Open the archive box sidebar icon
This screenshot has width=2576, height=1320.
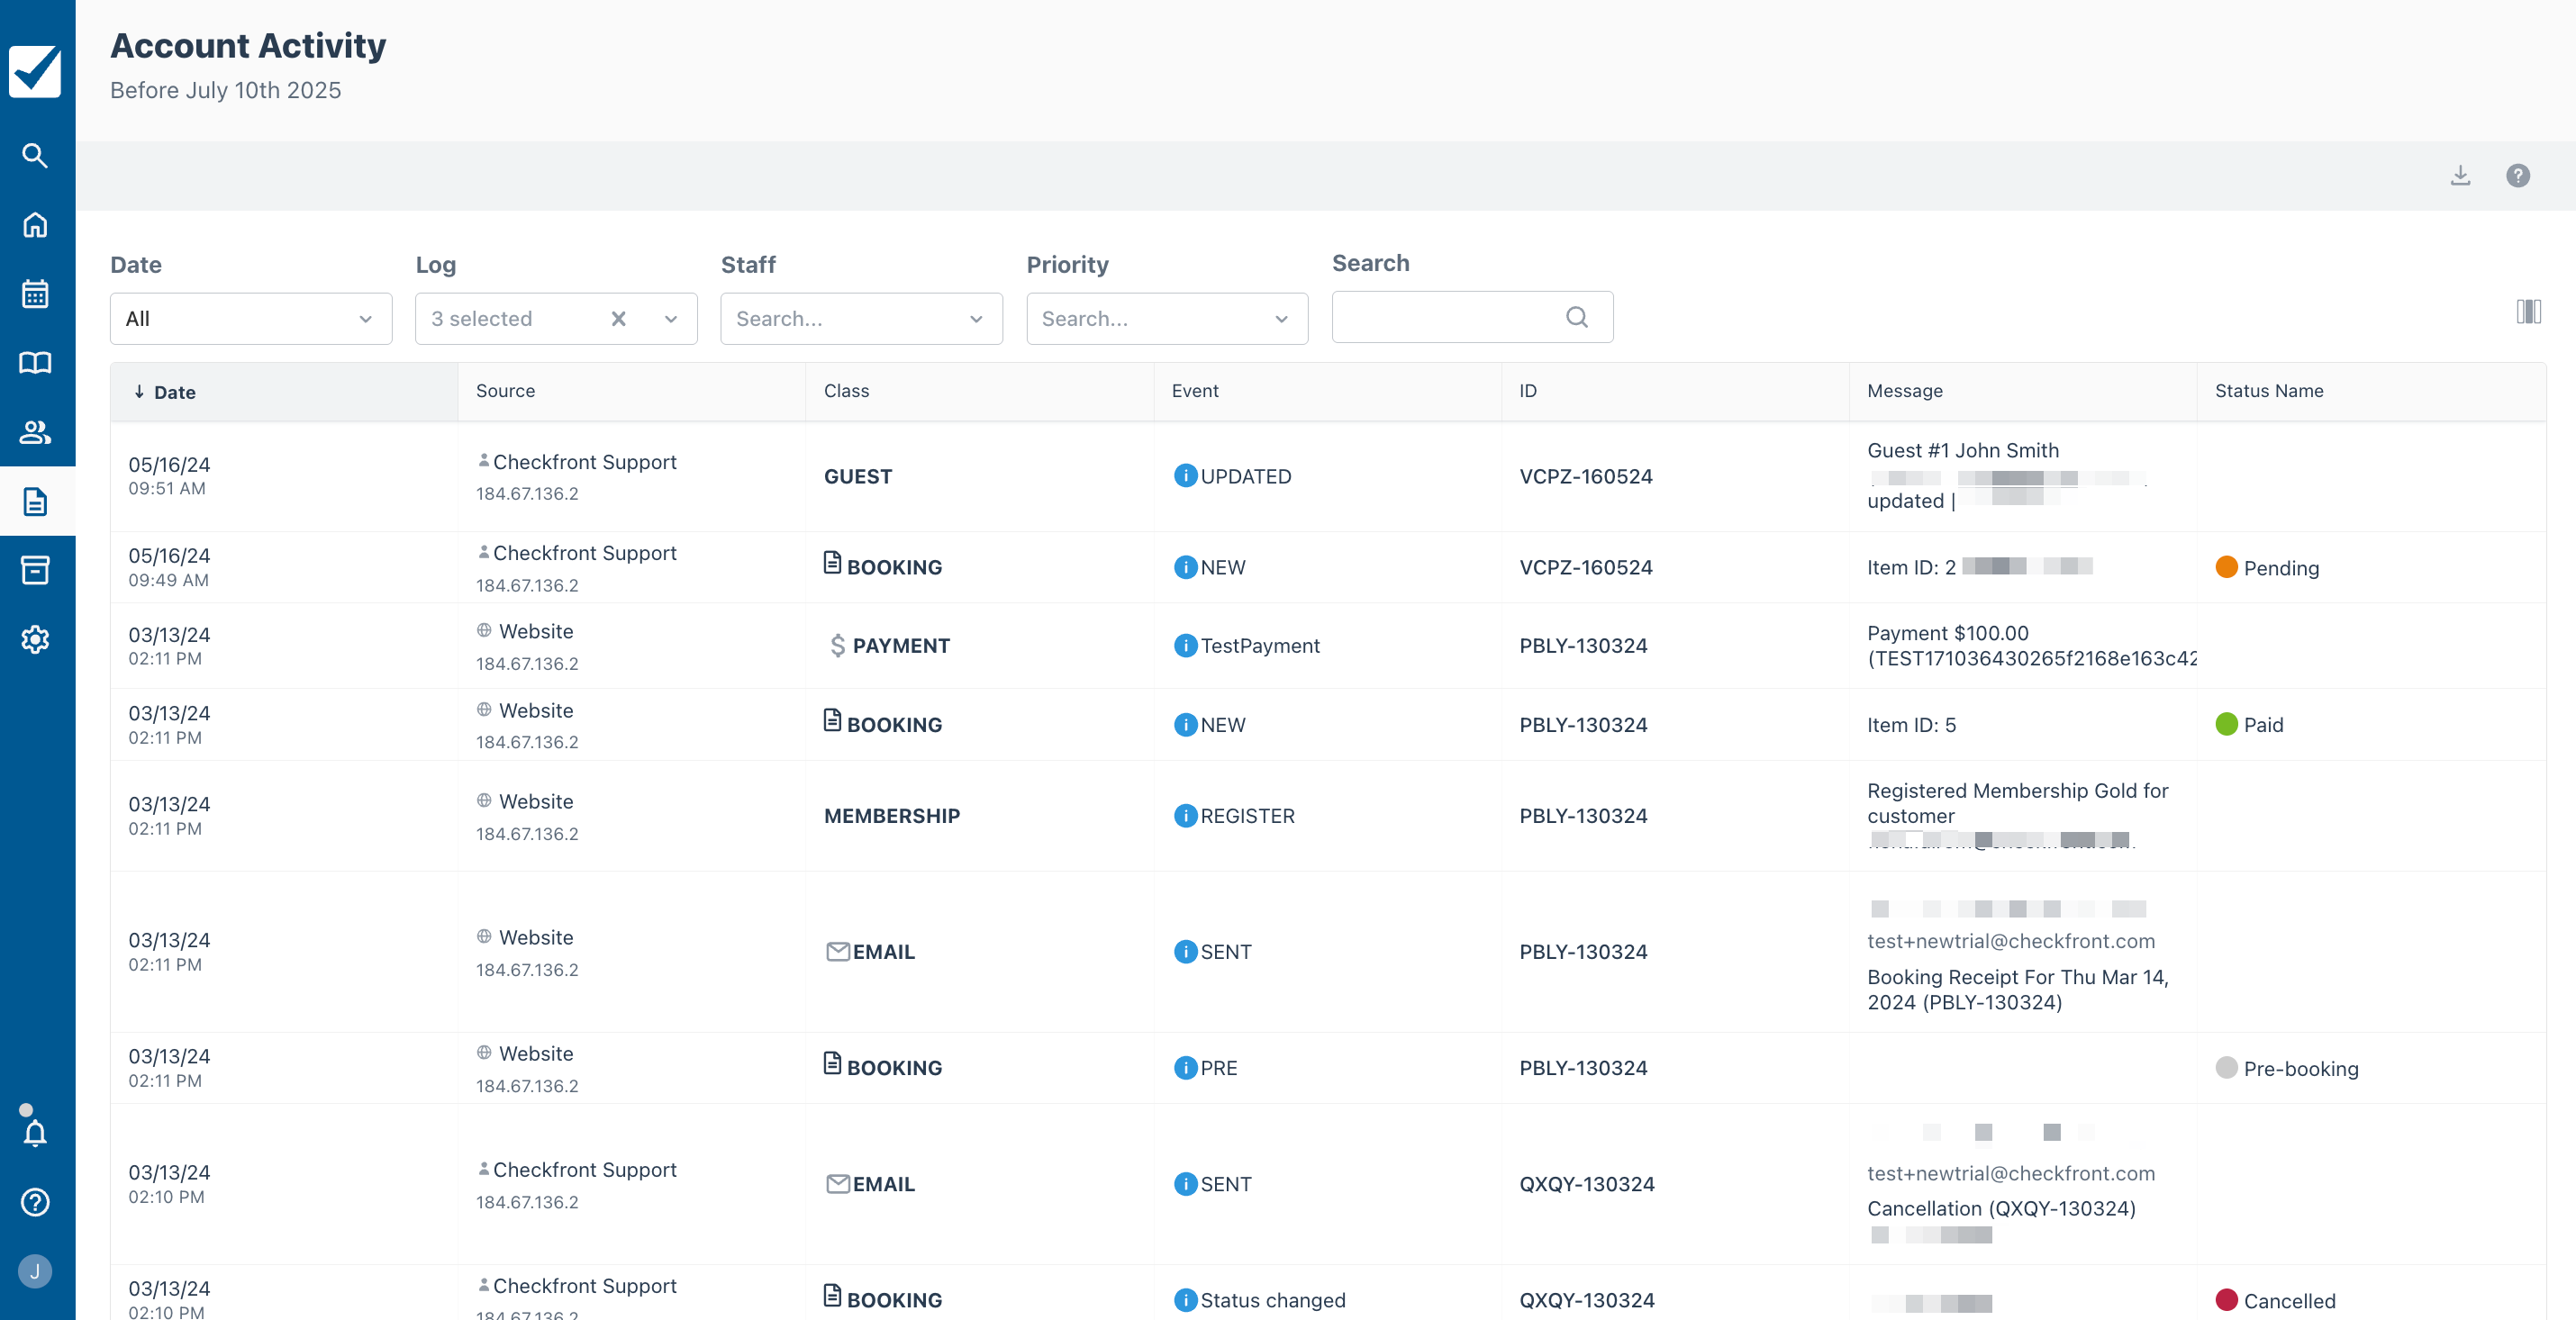coord(35,570)
